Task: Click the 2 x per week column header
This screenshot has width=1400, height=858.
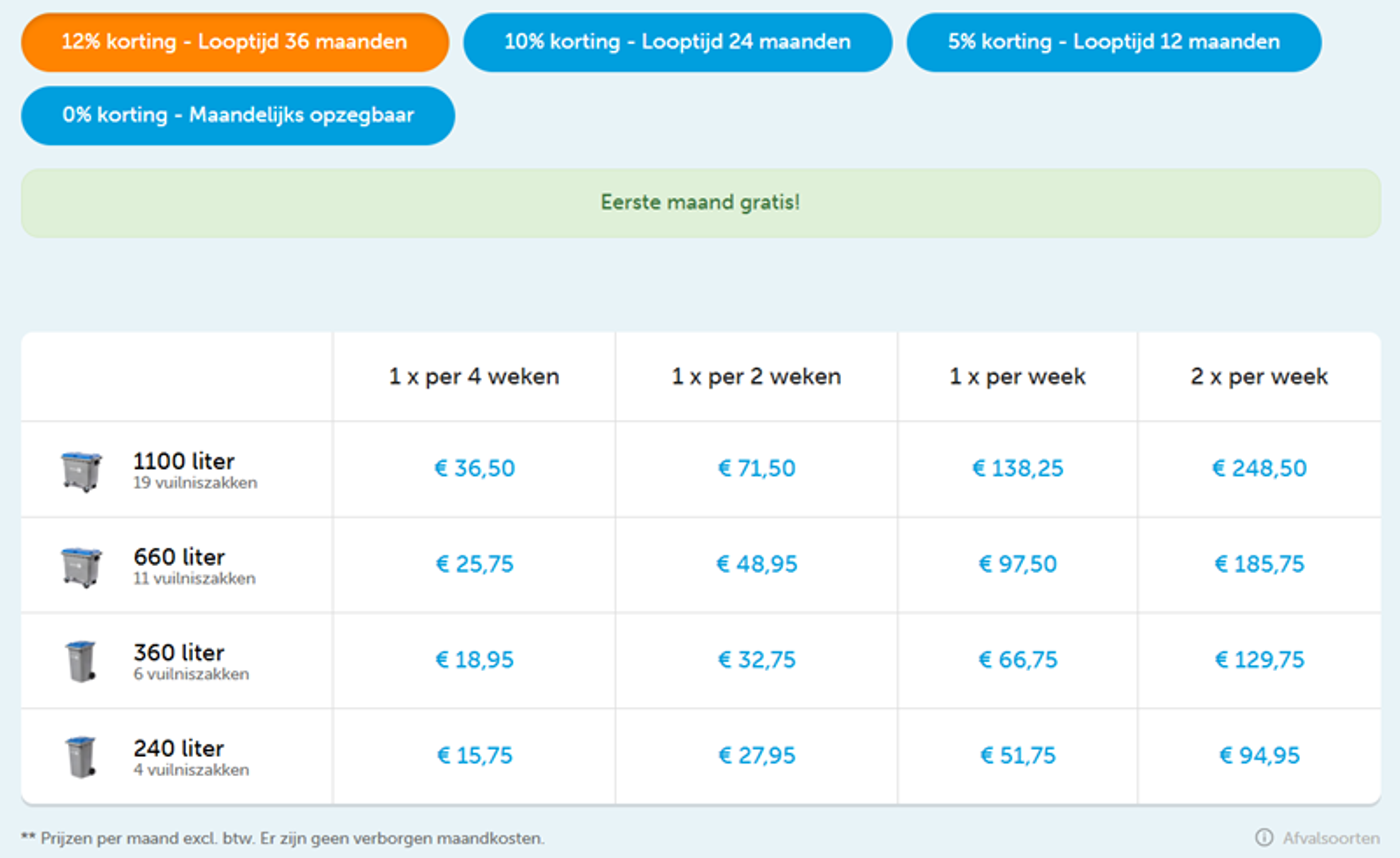Action: coord(1257,377)
